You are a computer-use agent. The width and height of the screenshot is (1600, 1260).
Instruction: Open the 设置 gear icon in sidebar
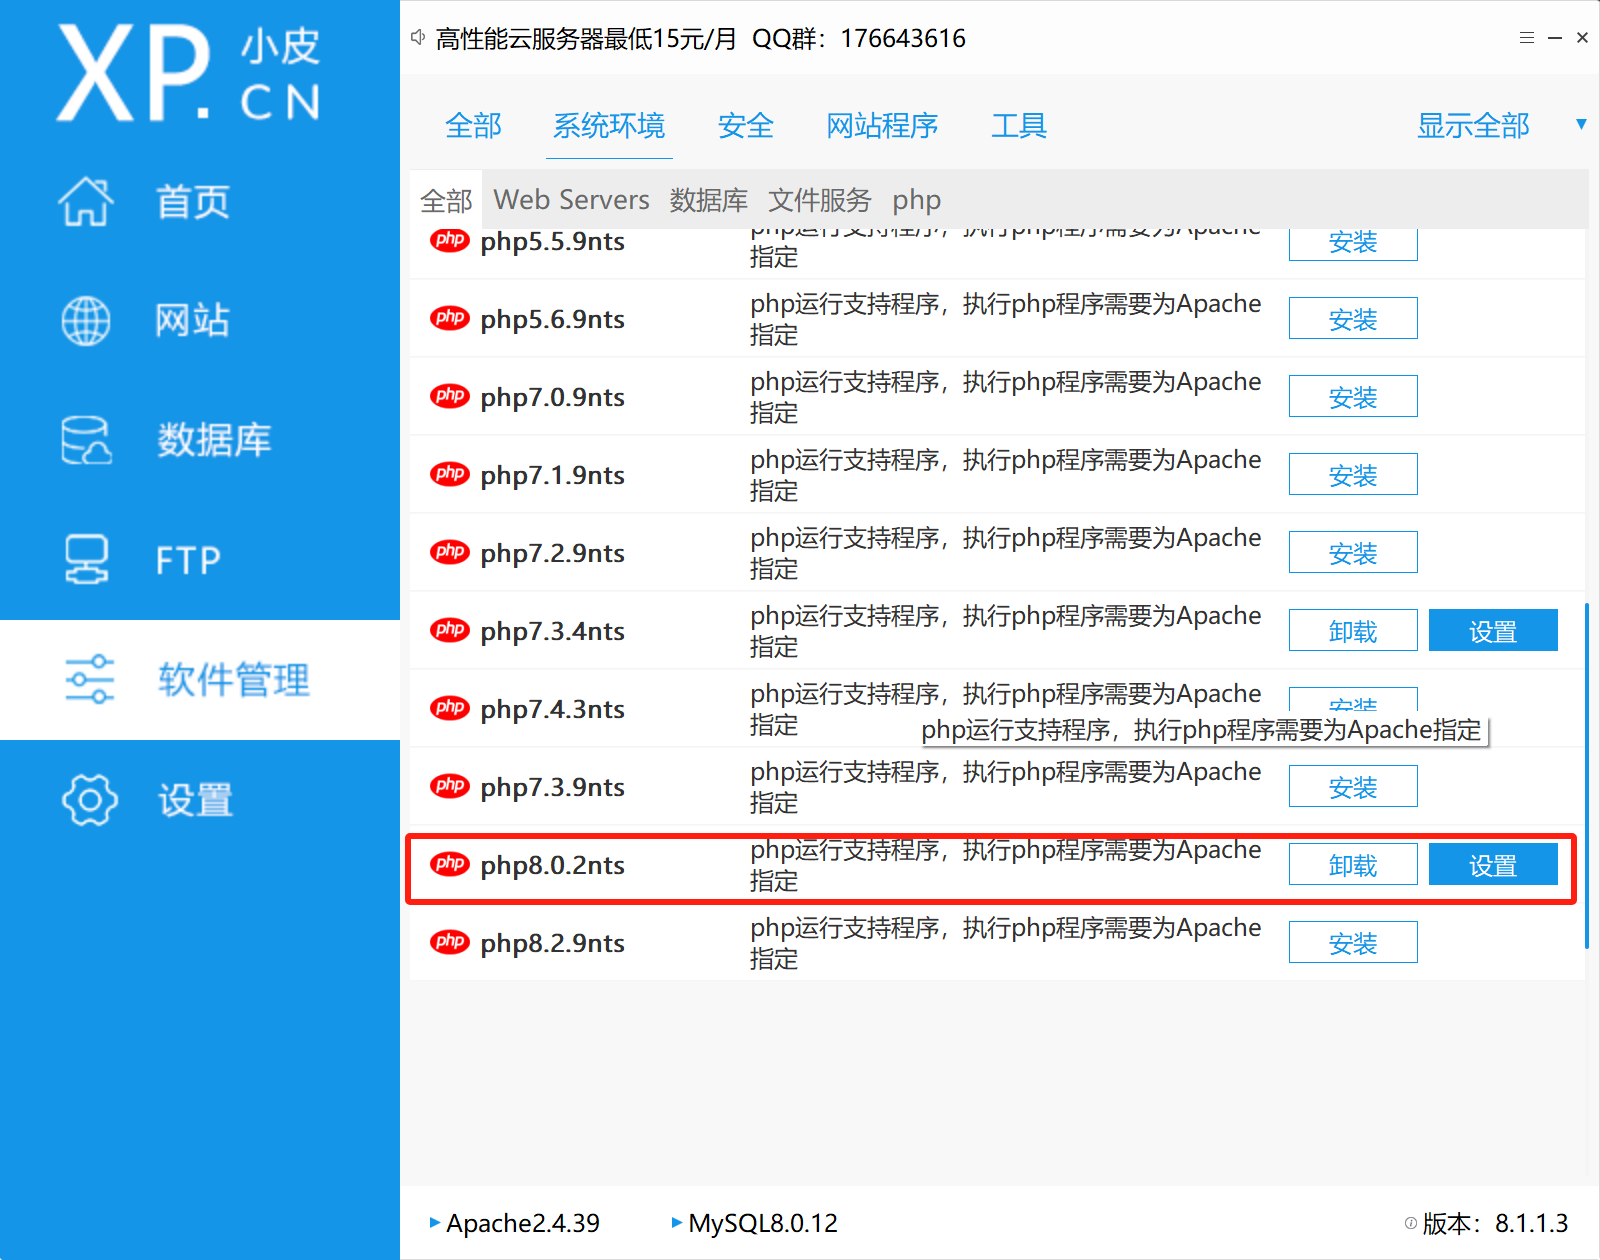pyautogui.click(x=89, y=799)
